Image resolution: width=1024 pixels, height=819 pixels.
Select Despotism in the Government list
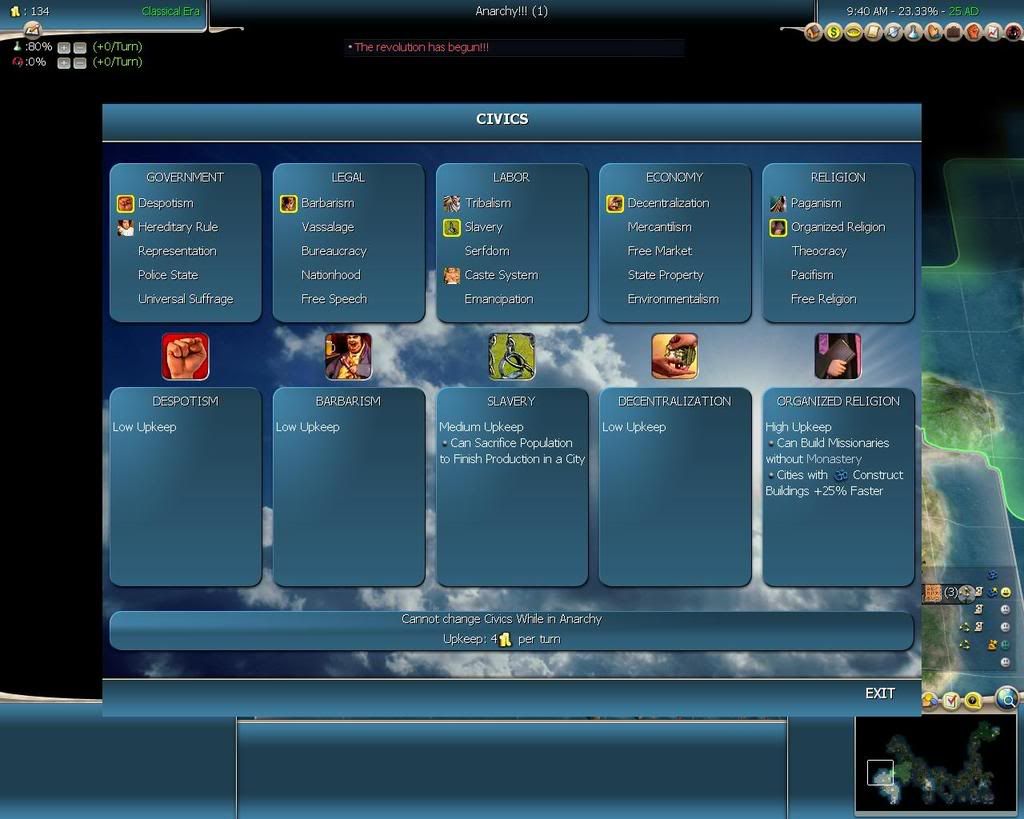(165, 203)
